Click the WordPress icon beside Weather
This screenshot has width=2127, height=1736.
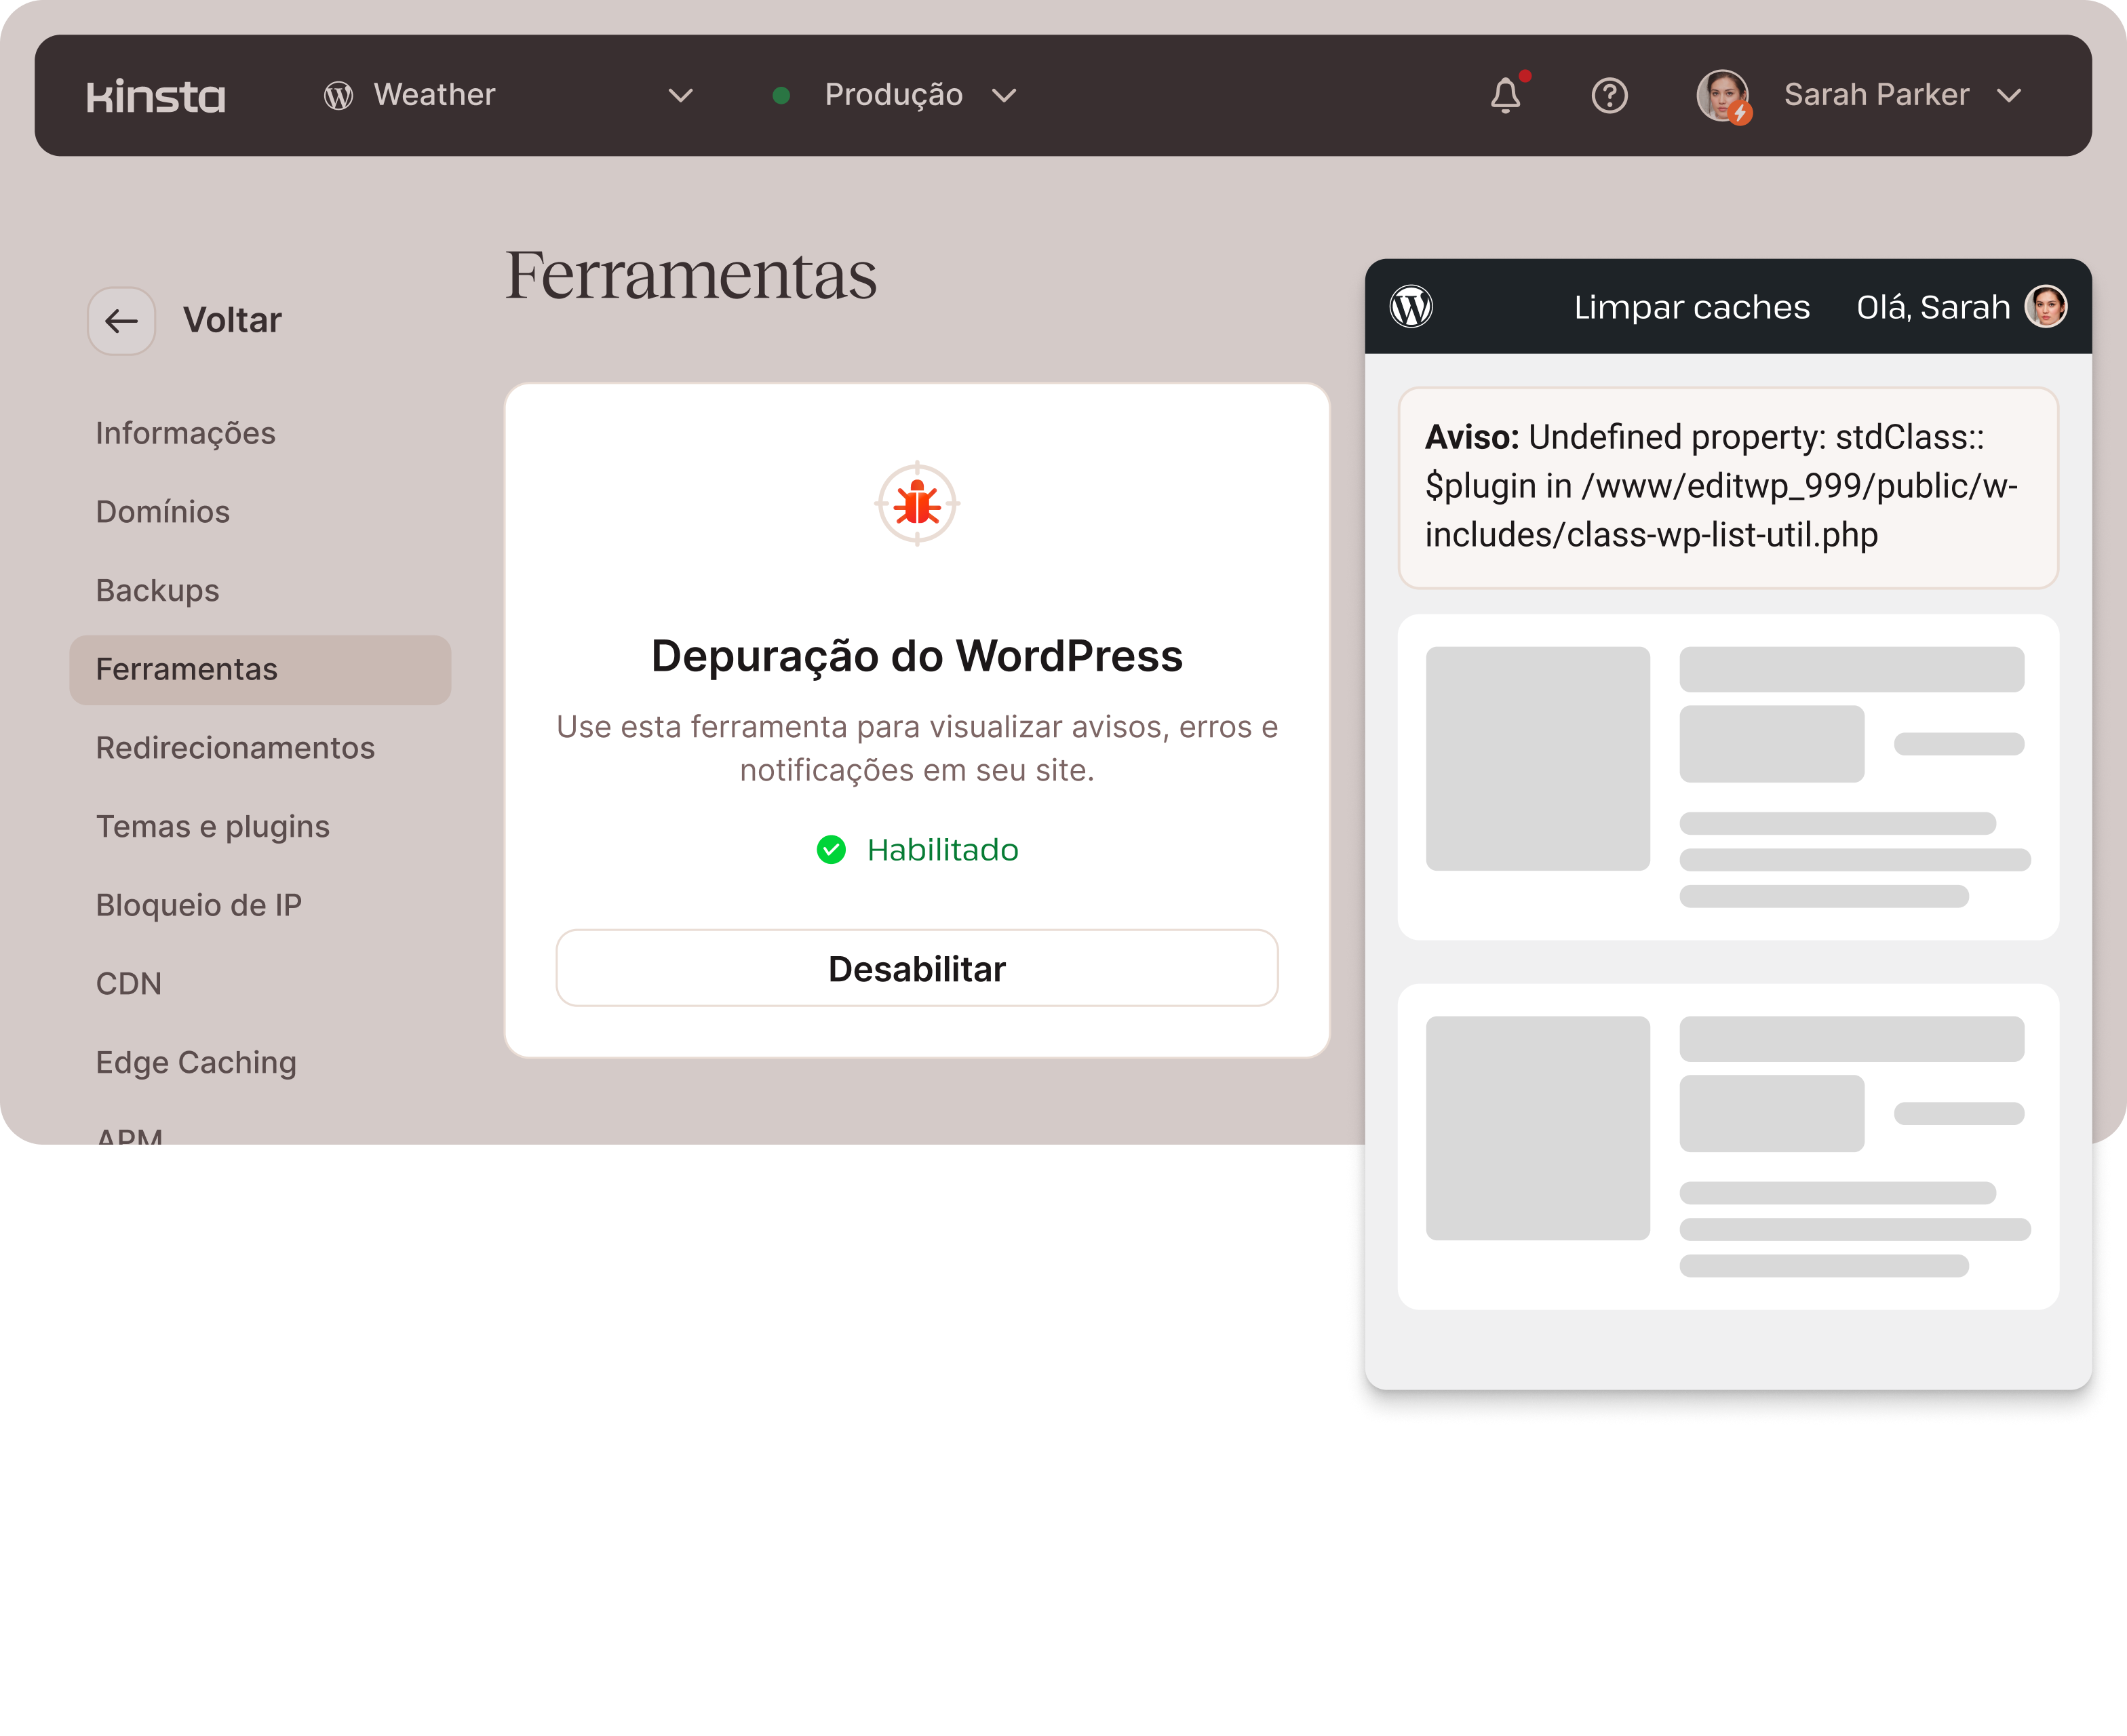(339, 96)
